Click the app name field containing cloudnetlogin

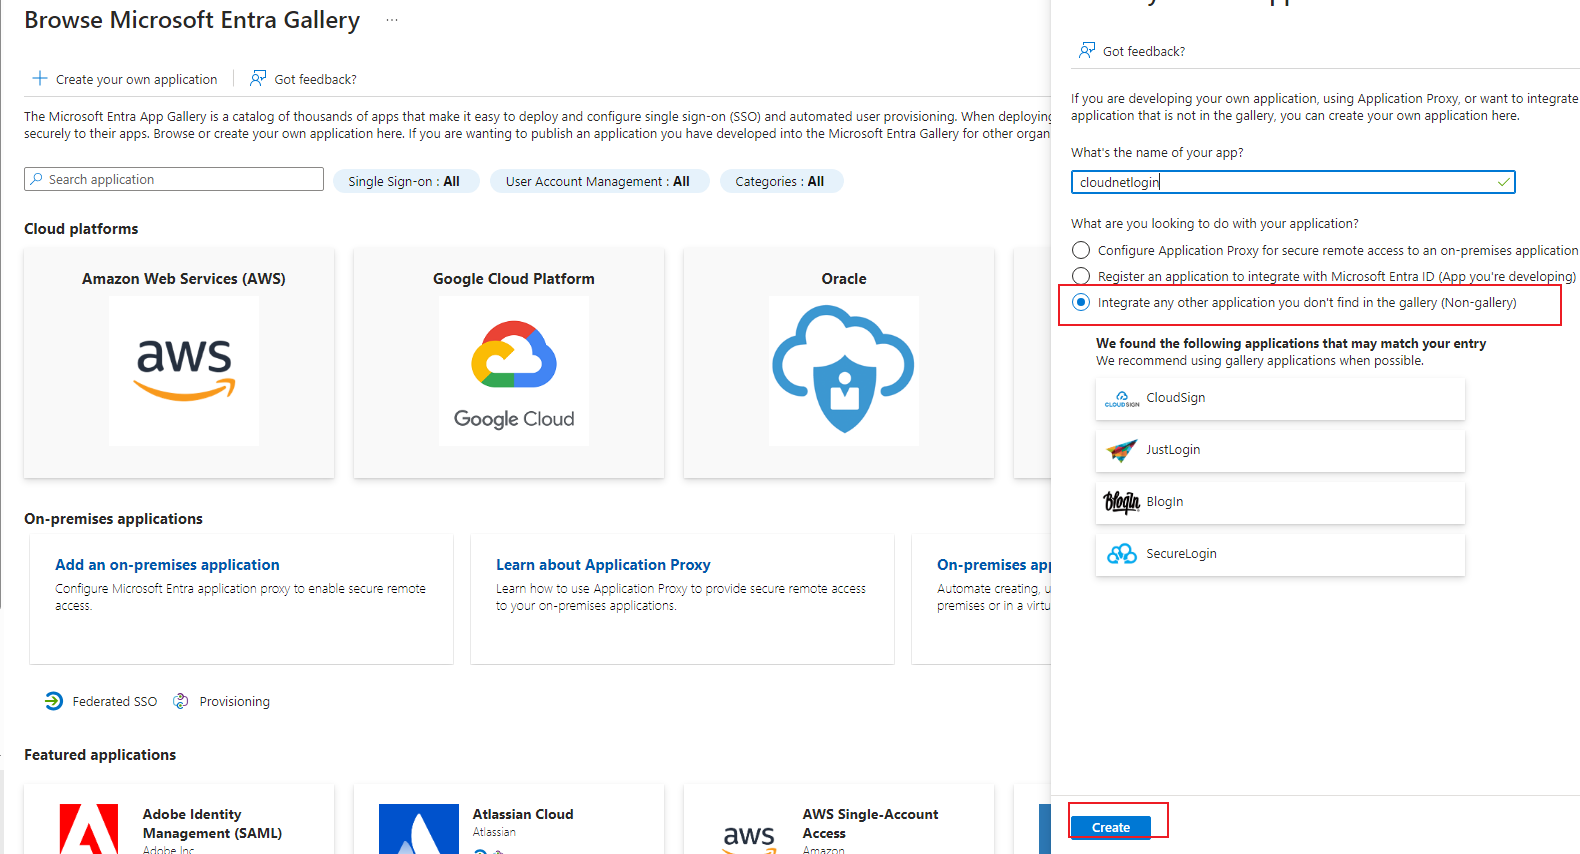(1293, 182)
